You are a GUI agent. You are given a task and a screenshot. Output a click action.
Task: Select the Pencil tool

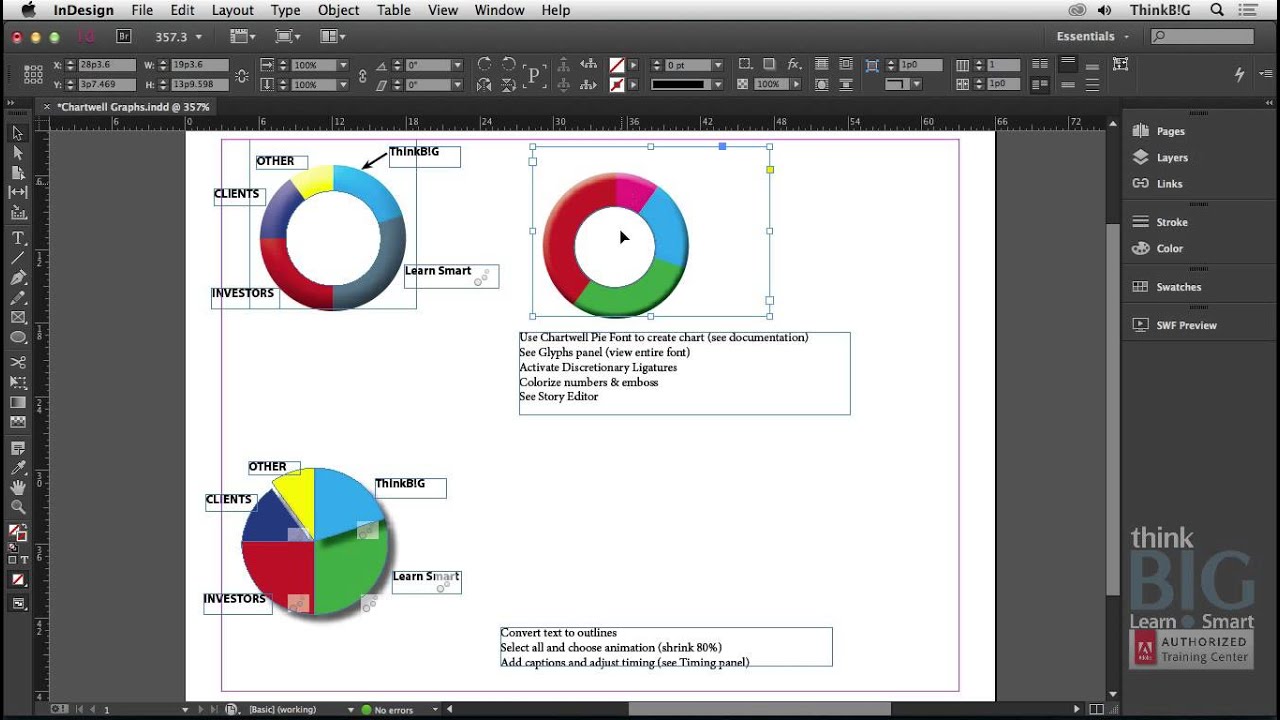pyautogui.click(x=17, y=298)
